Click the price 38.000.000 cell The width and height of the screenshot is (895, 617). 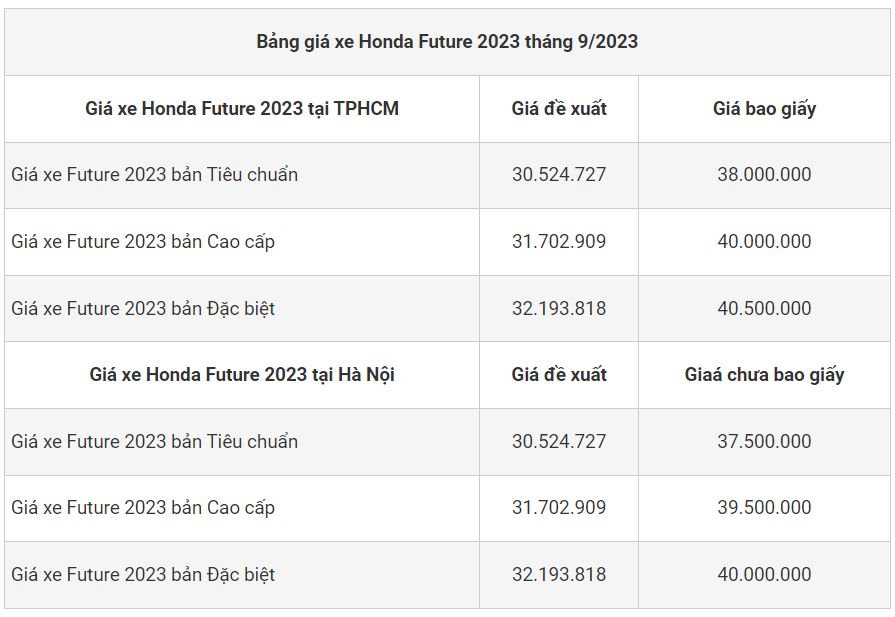(x=764, y=175)
